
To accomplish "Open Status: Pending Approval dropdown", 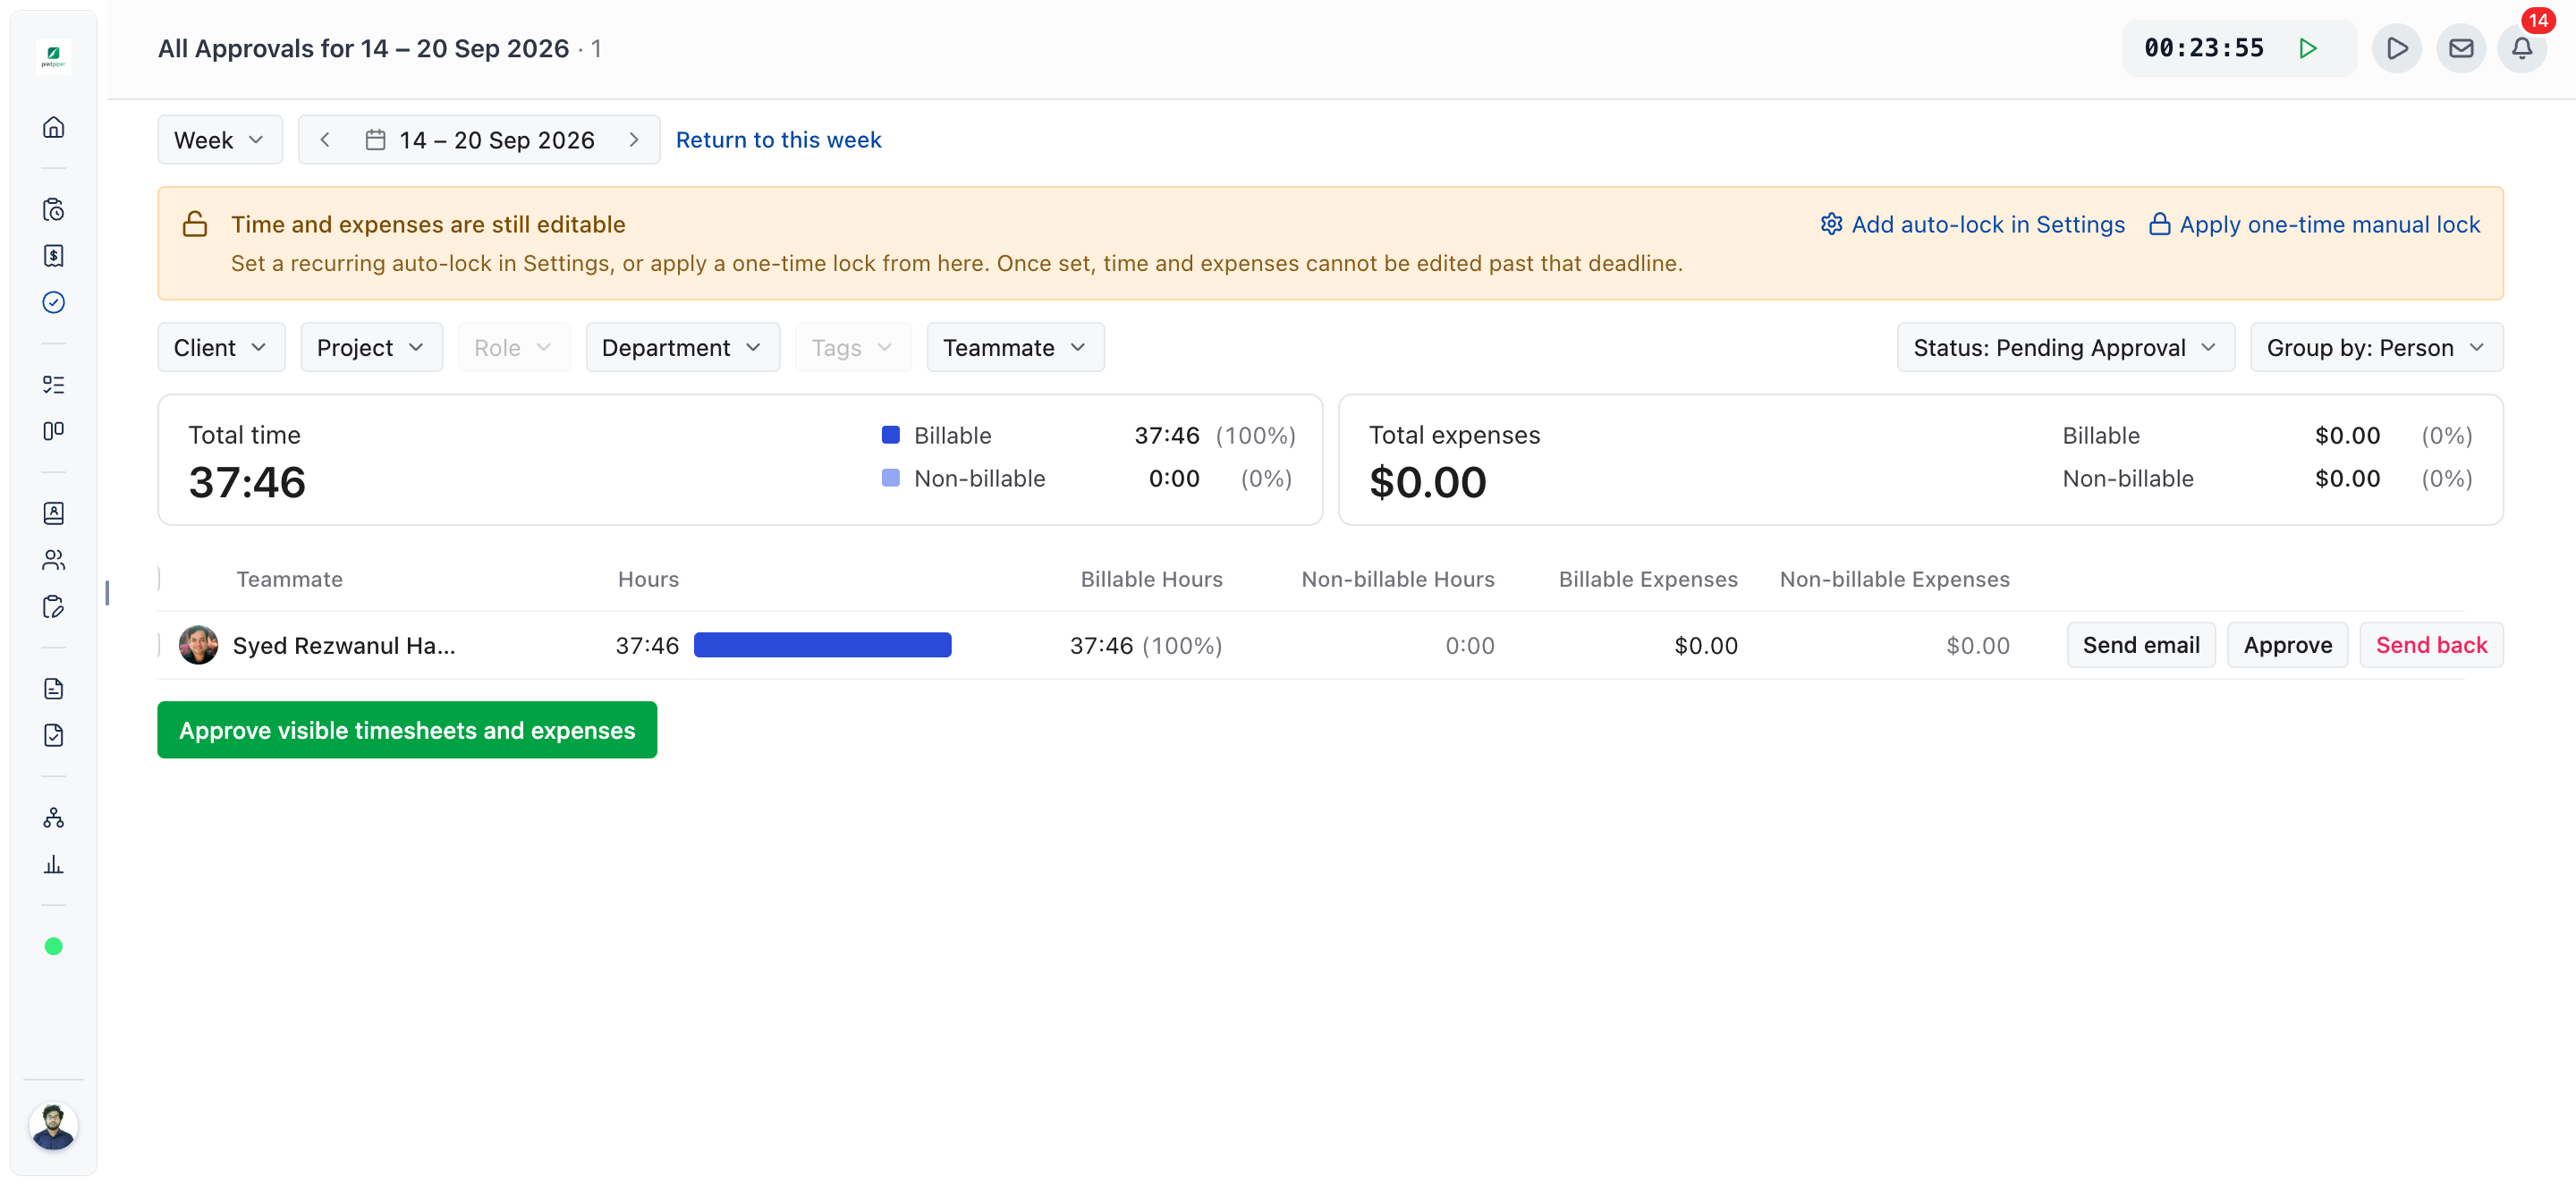I will pos(2065,347).
